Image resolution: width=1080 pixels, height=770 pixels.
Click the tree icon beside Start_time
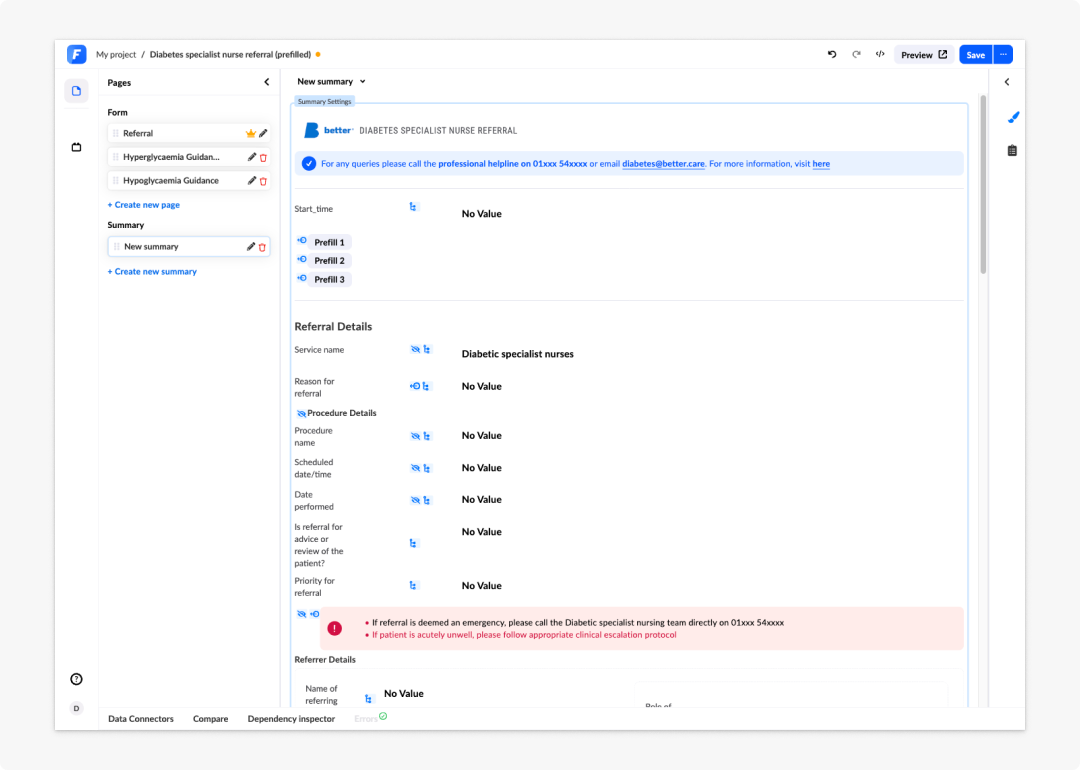(413, 207)
